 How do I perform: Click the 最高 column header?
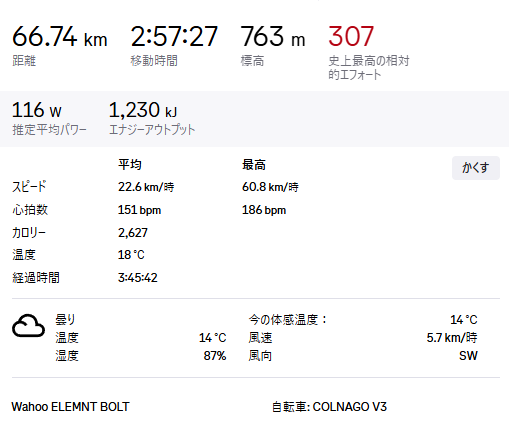254,165
